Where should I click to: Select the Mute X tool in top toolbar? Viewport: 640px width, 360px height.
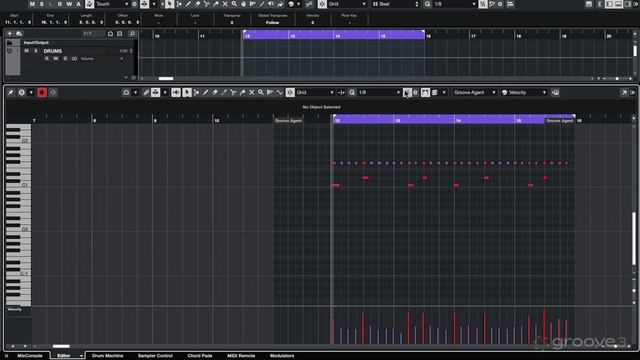point(225,4)
